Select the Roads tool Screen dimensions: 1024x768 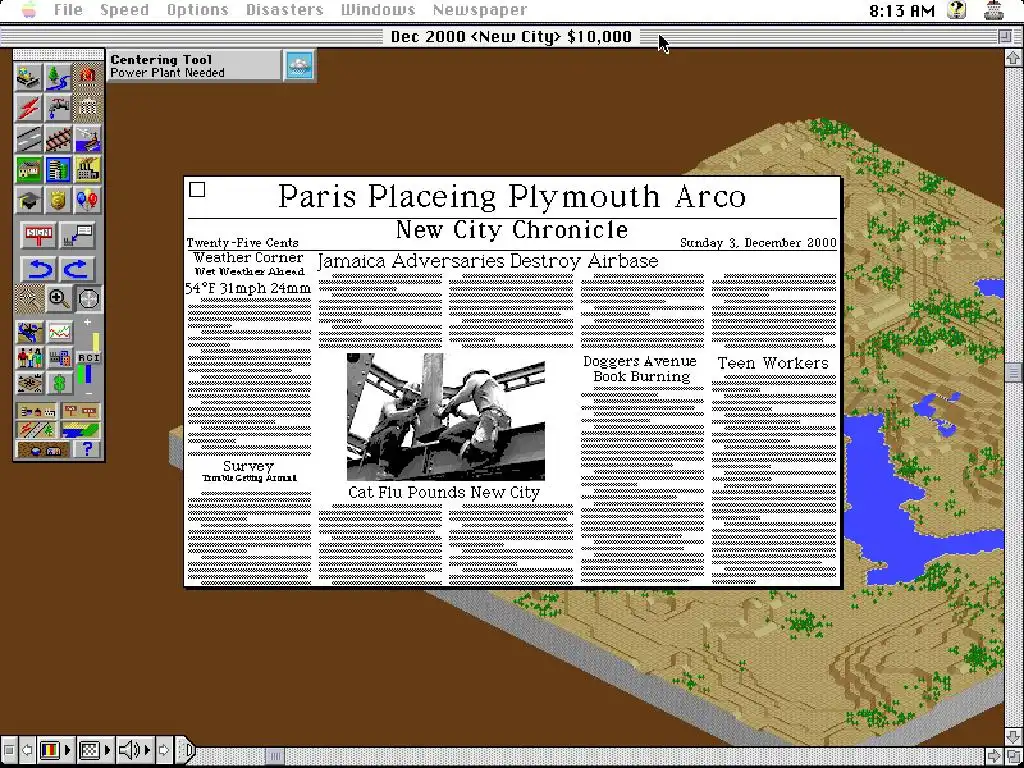tap(29, 138)
